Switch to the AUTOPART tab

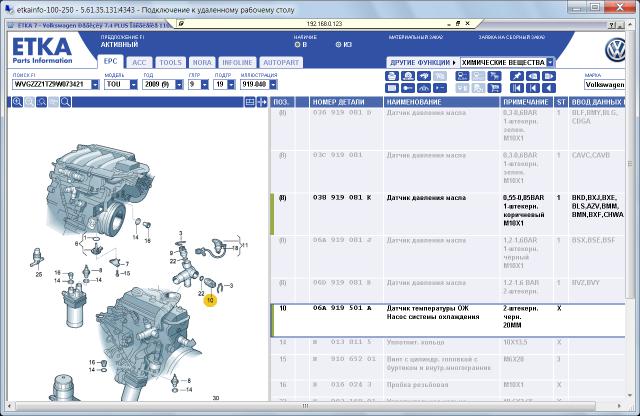tap(281, 62)
